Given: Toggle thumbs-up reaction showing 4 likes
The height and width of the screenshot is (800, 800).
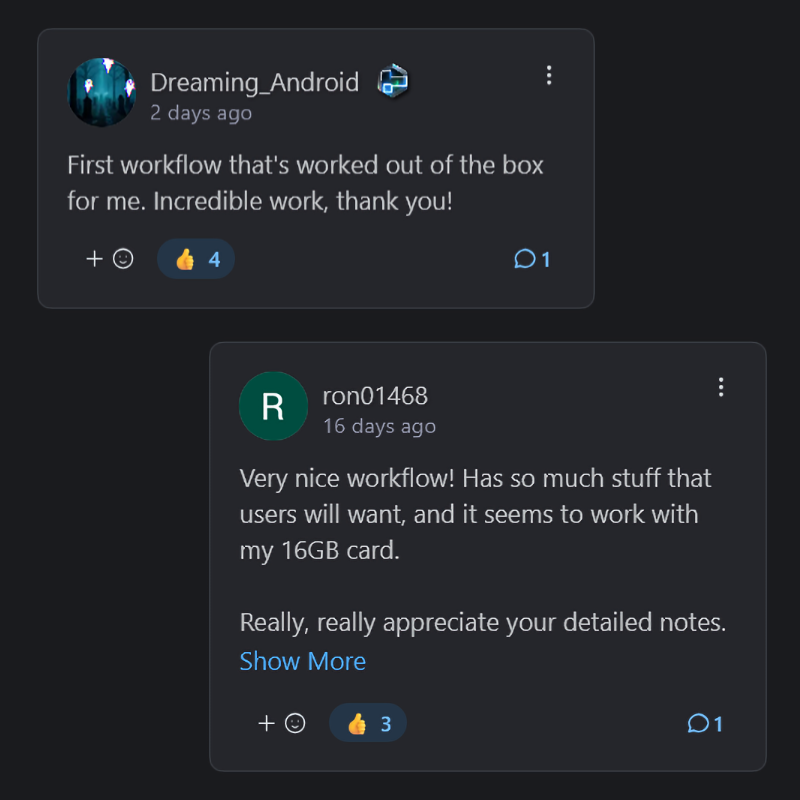Looking at the screenshot, I should pos(196,259).
